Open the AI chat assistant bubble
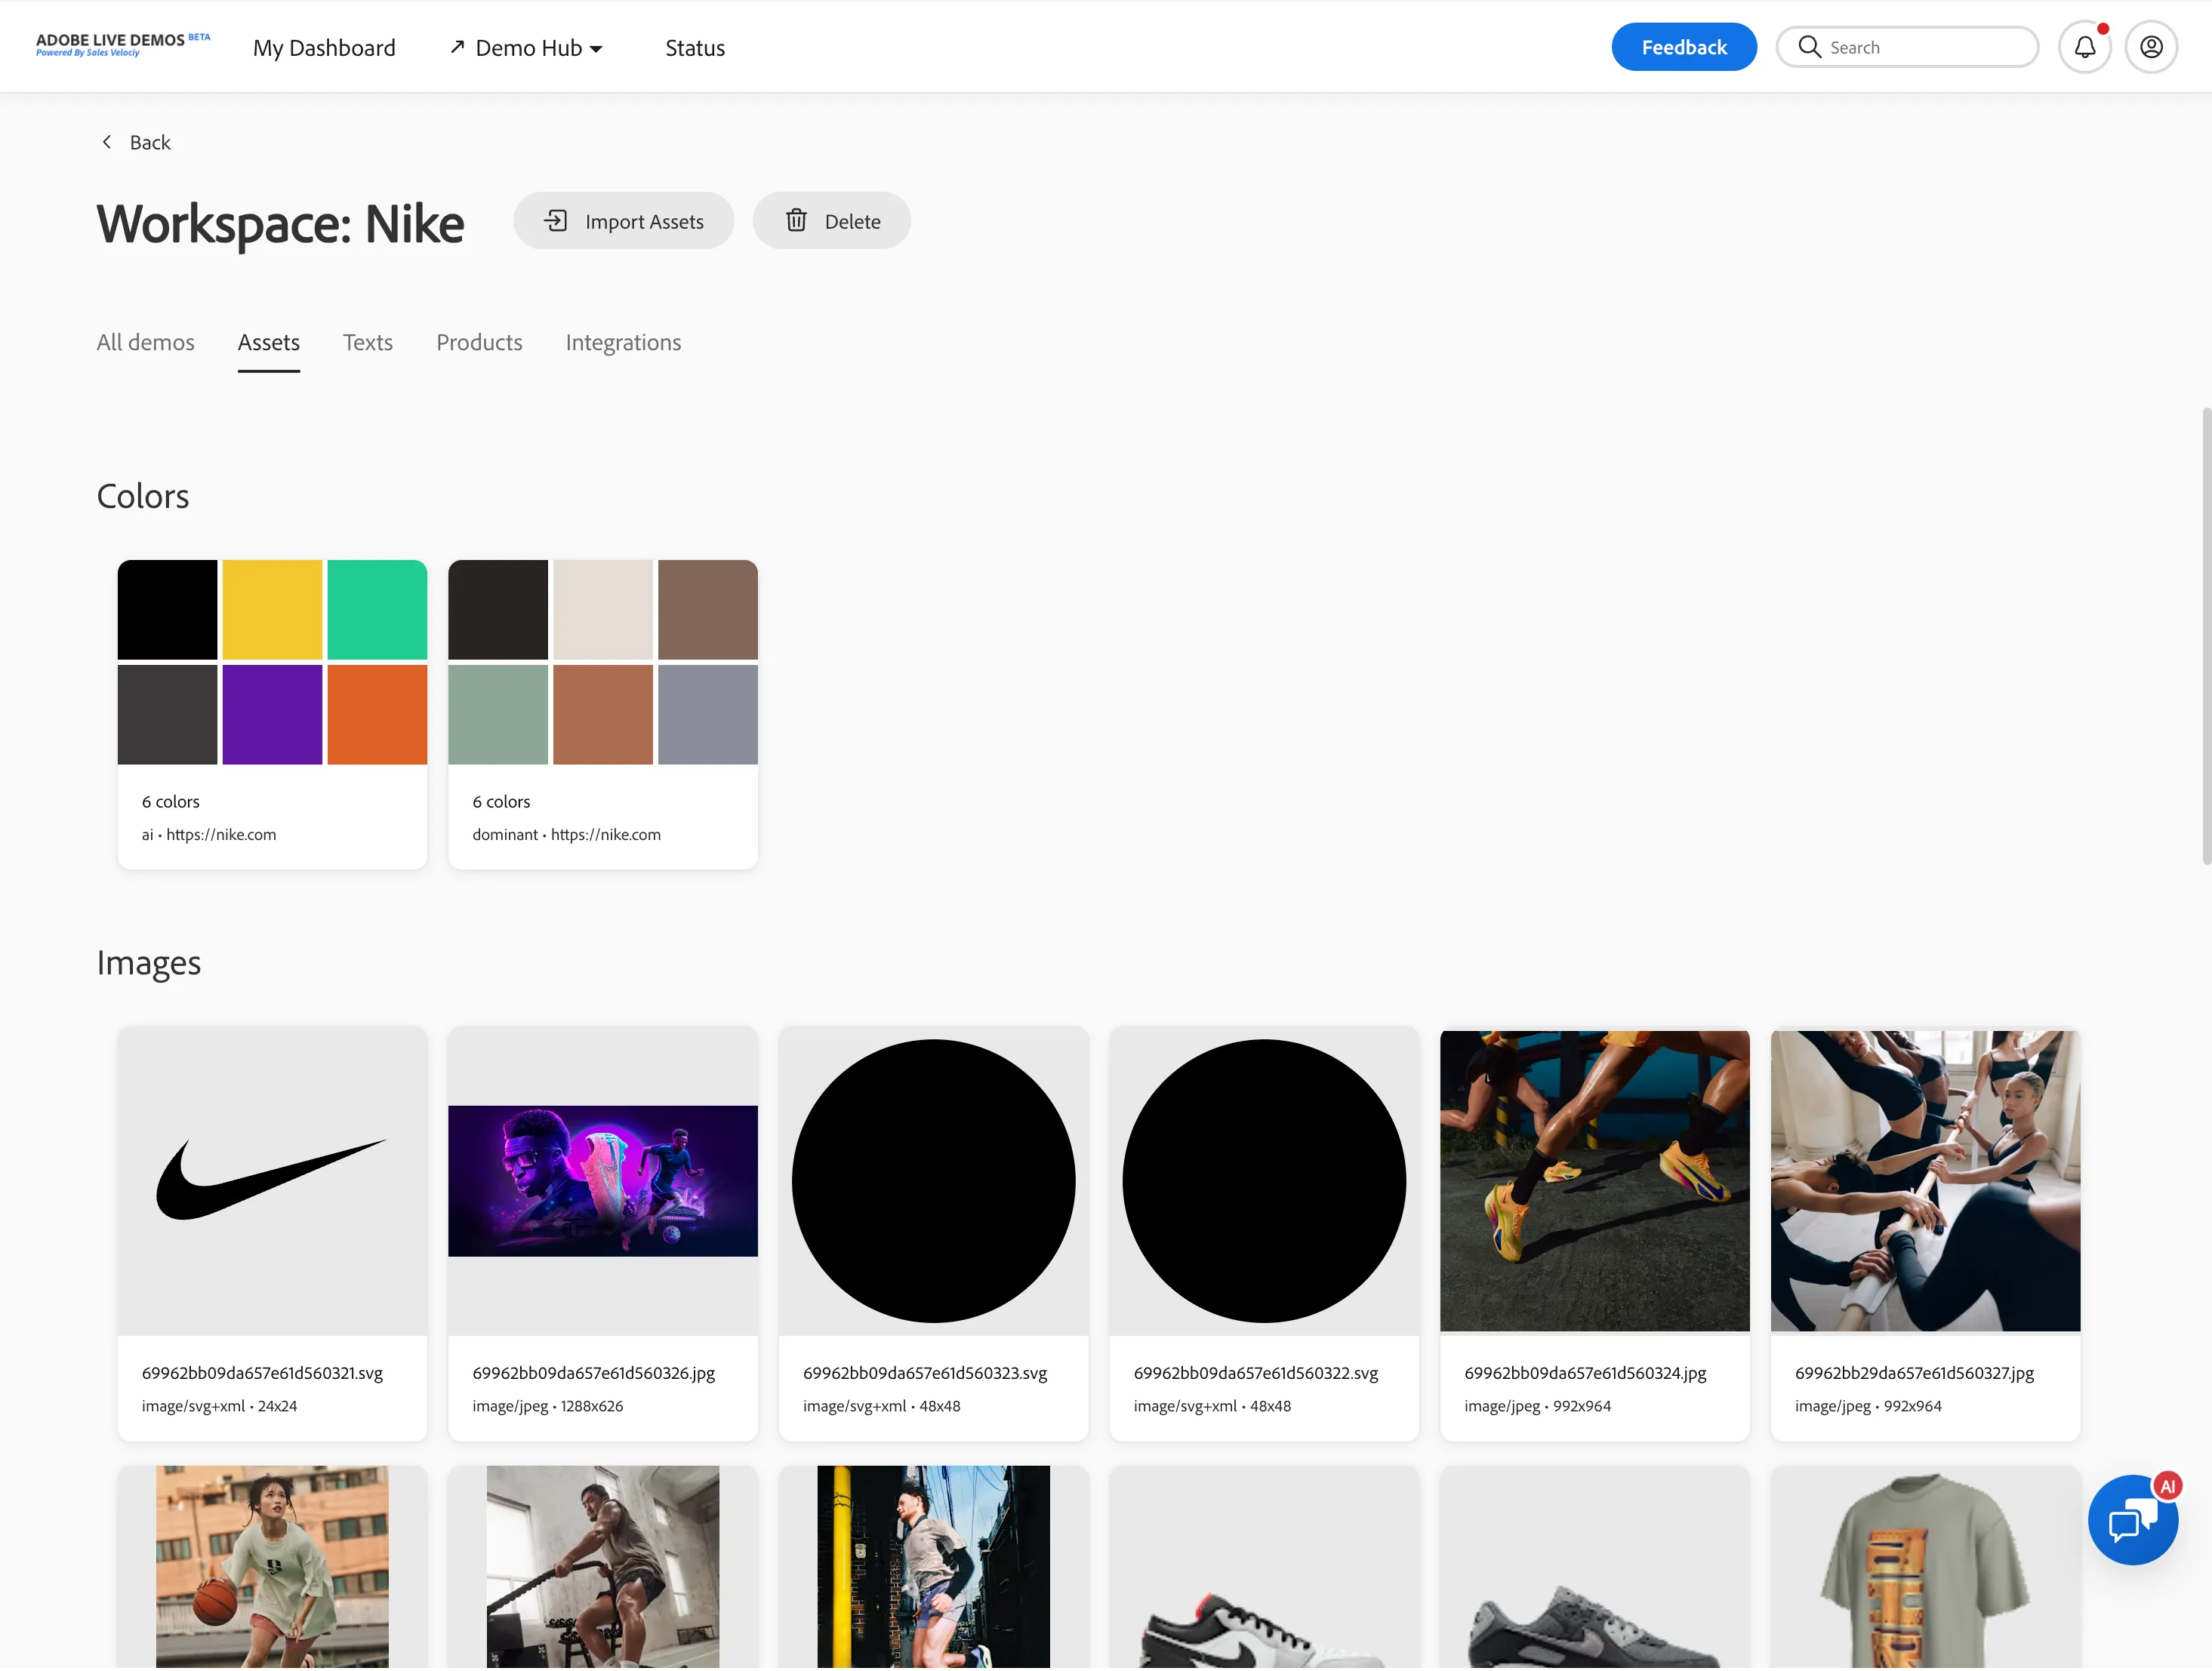 click(x=2133, y=1519)
